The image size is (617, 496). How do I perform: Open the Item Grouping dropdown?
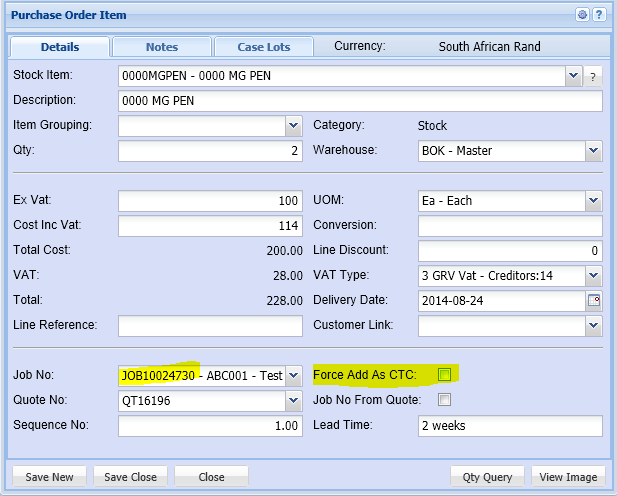click(x=293, y=126)
